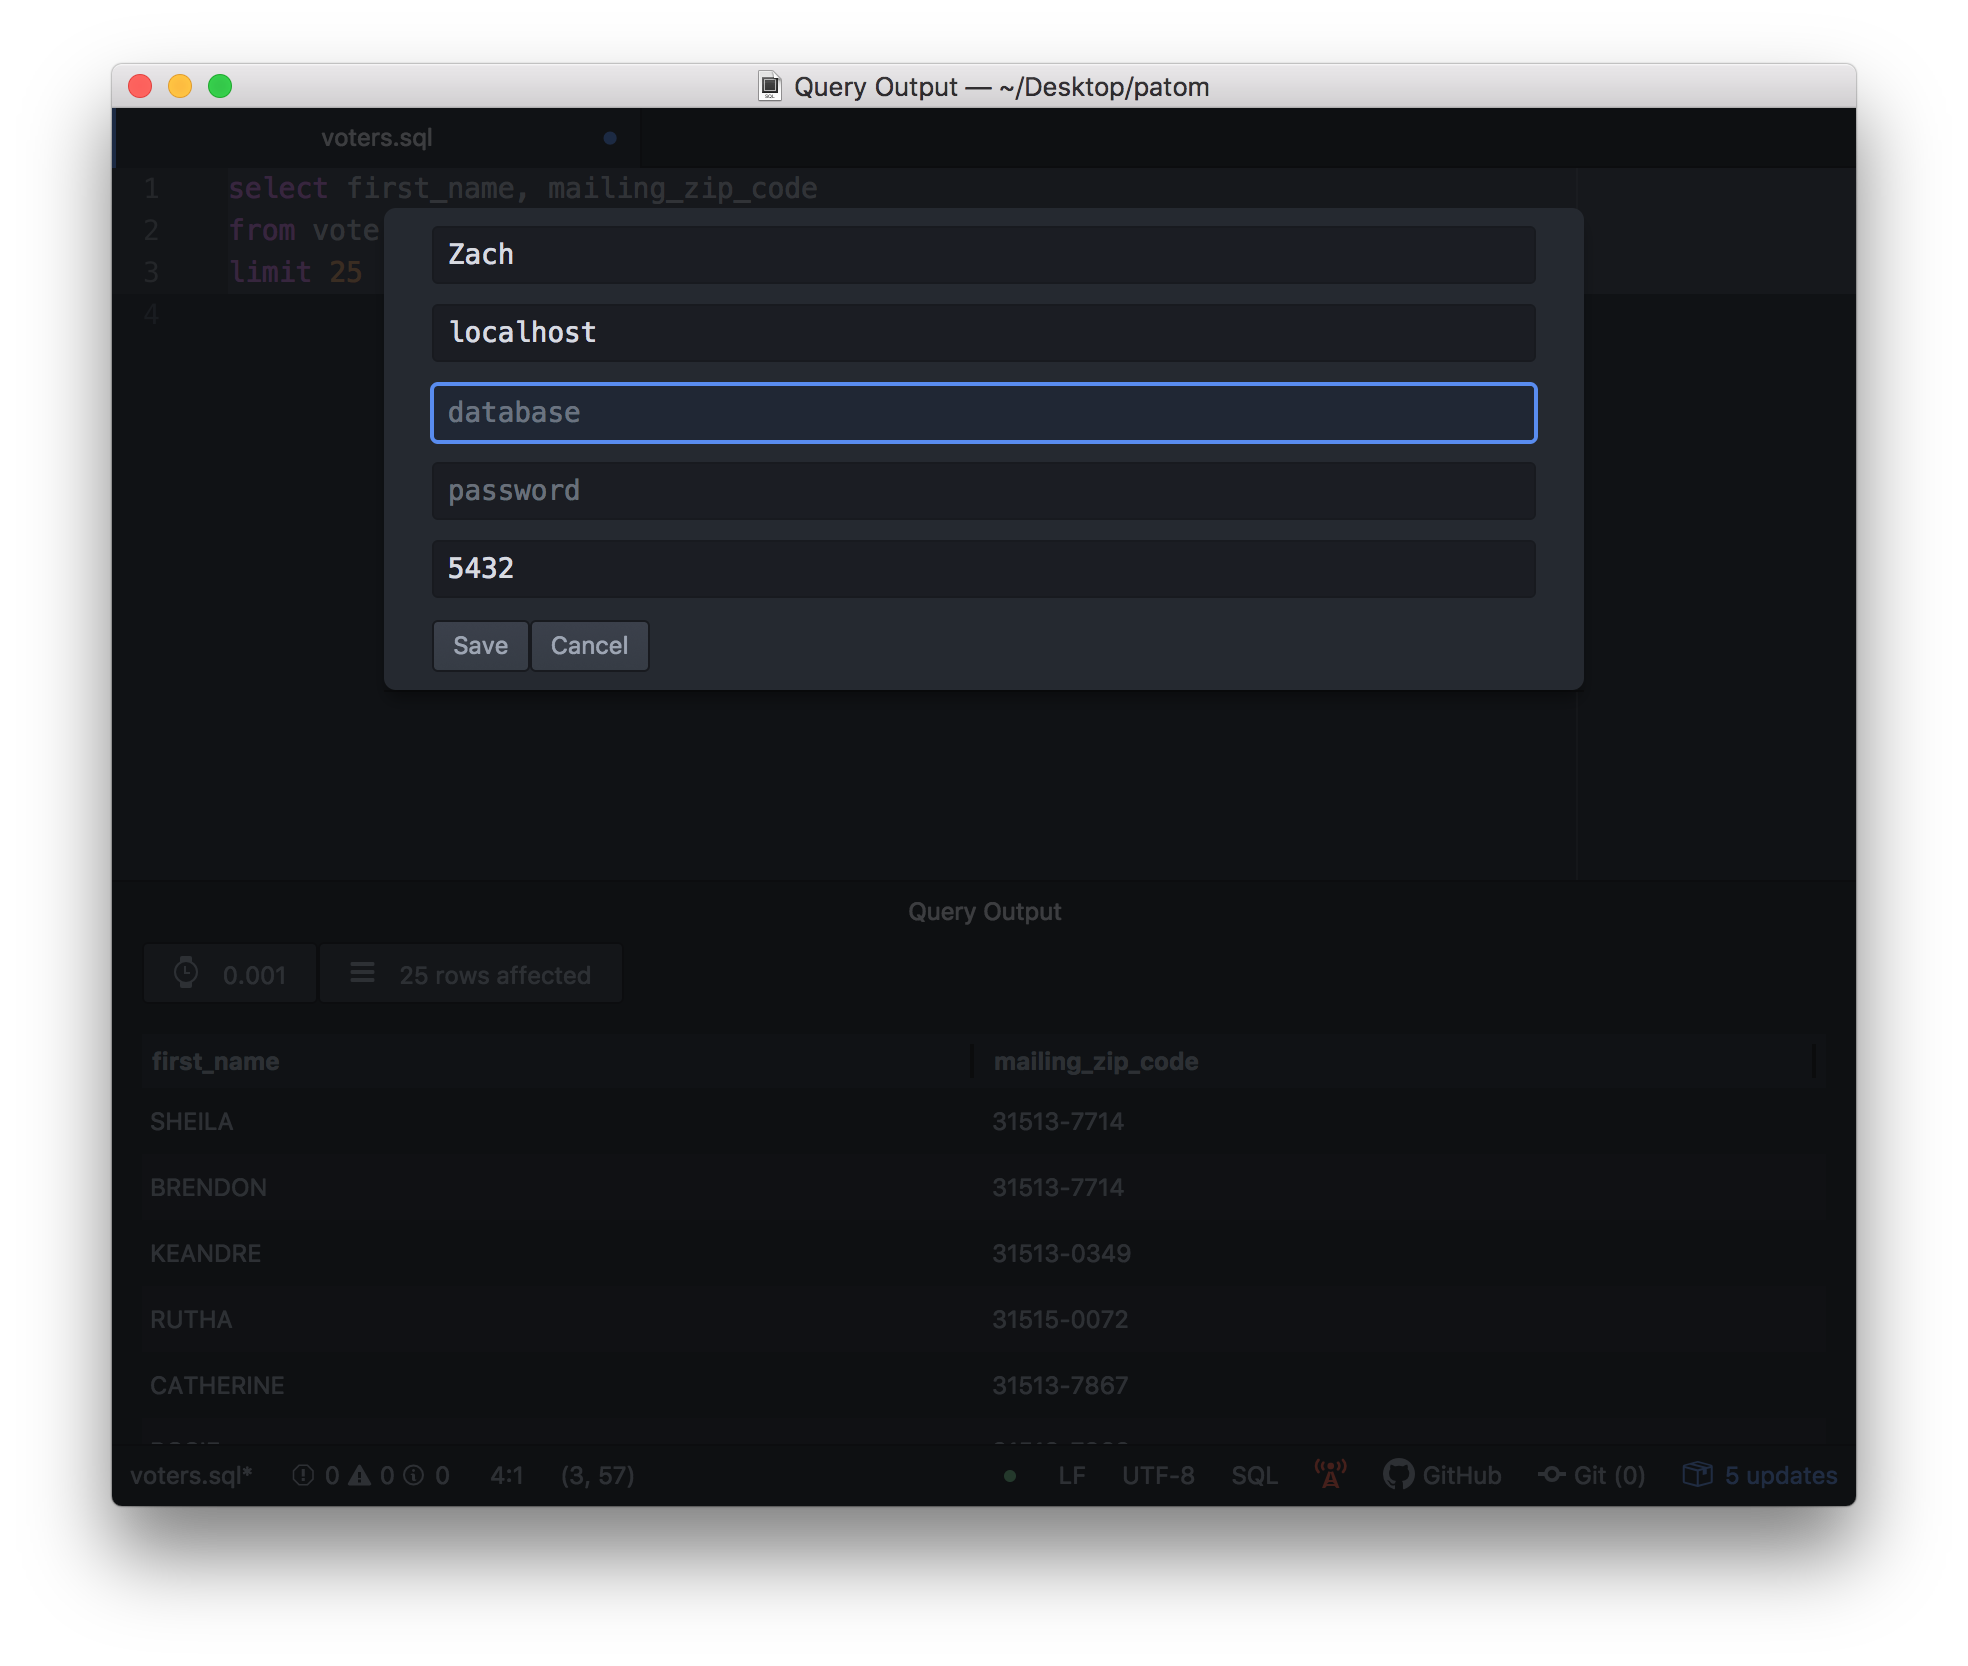Viewport: 1968px width, 1666px height.
Task: Click into the password field
Action: pos(983,491)
